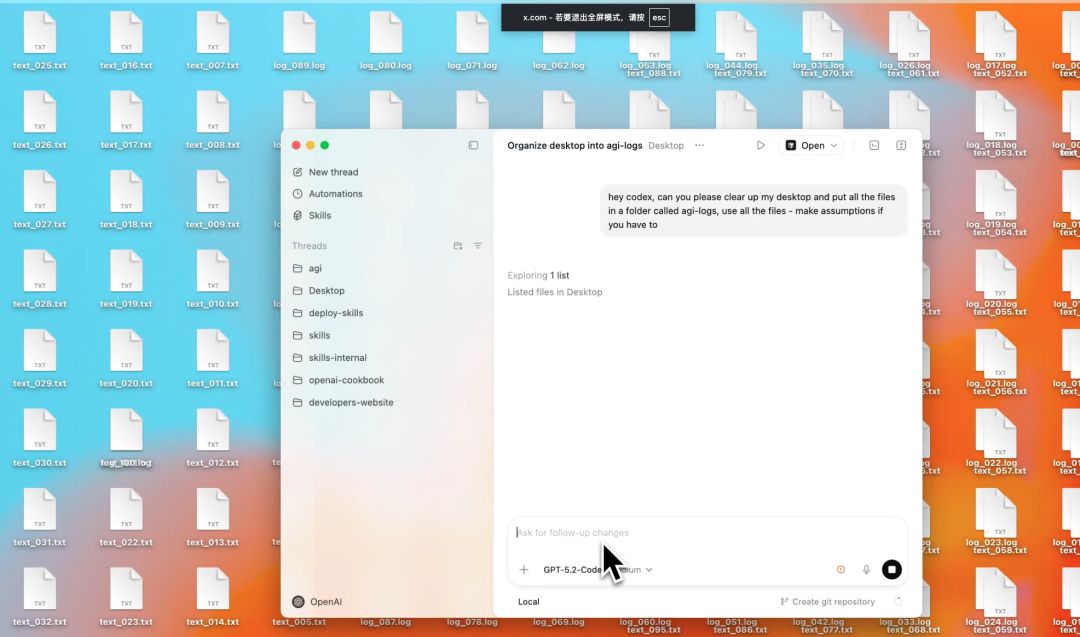Toggle the terminal panel icon
1080x637 pixels.
tap(874, 145)
